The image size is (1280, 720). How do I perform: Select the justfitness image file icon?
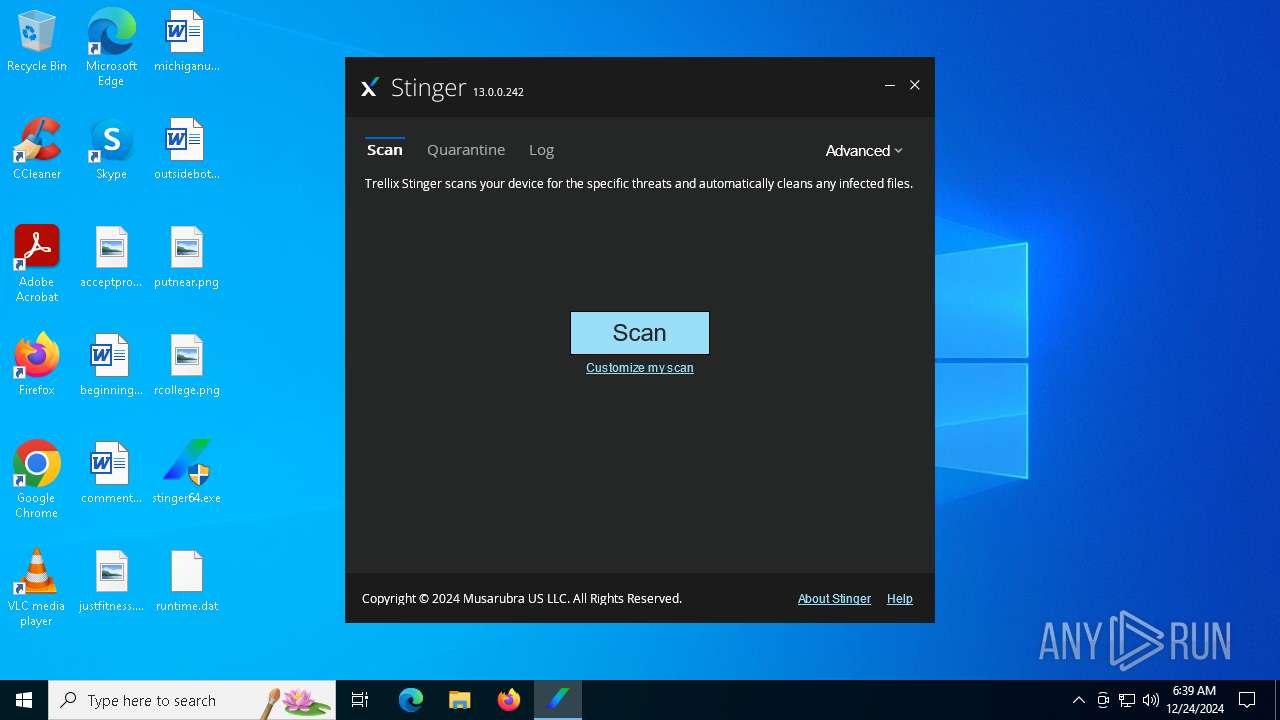pyautogui.click(x=111, y=582)
